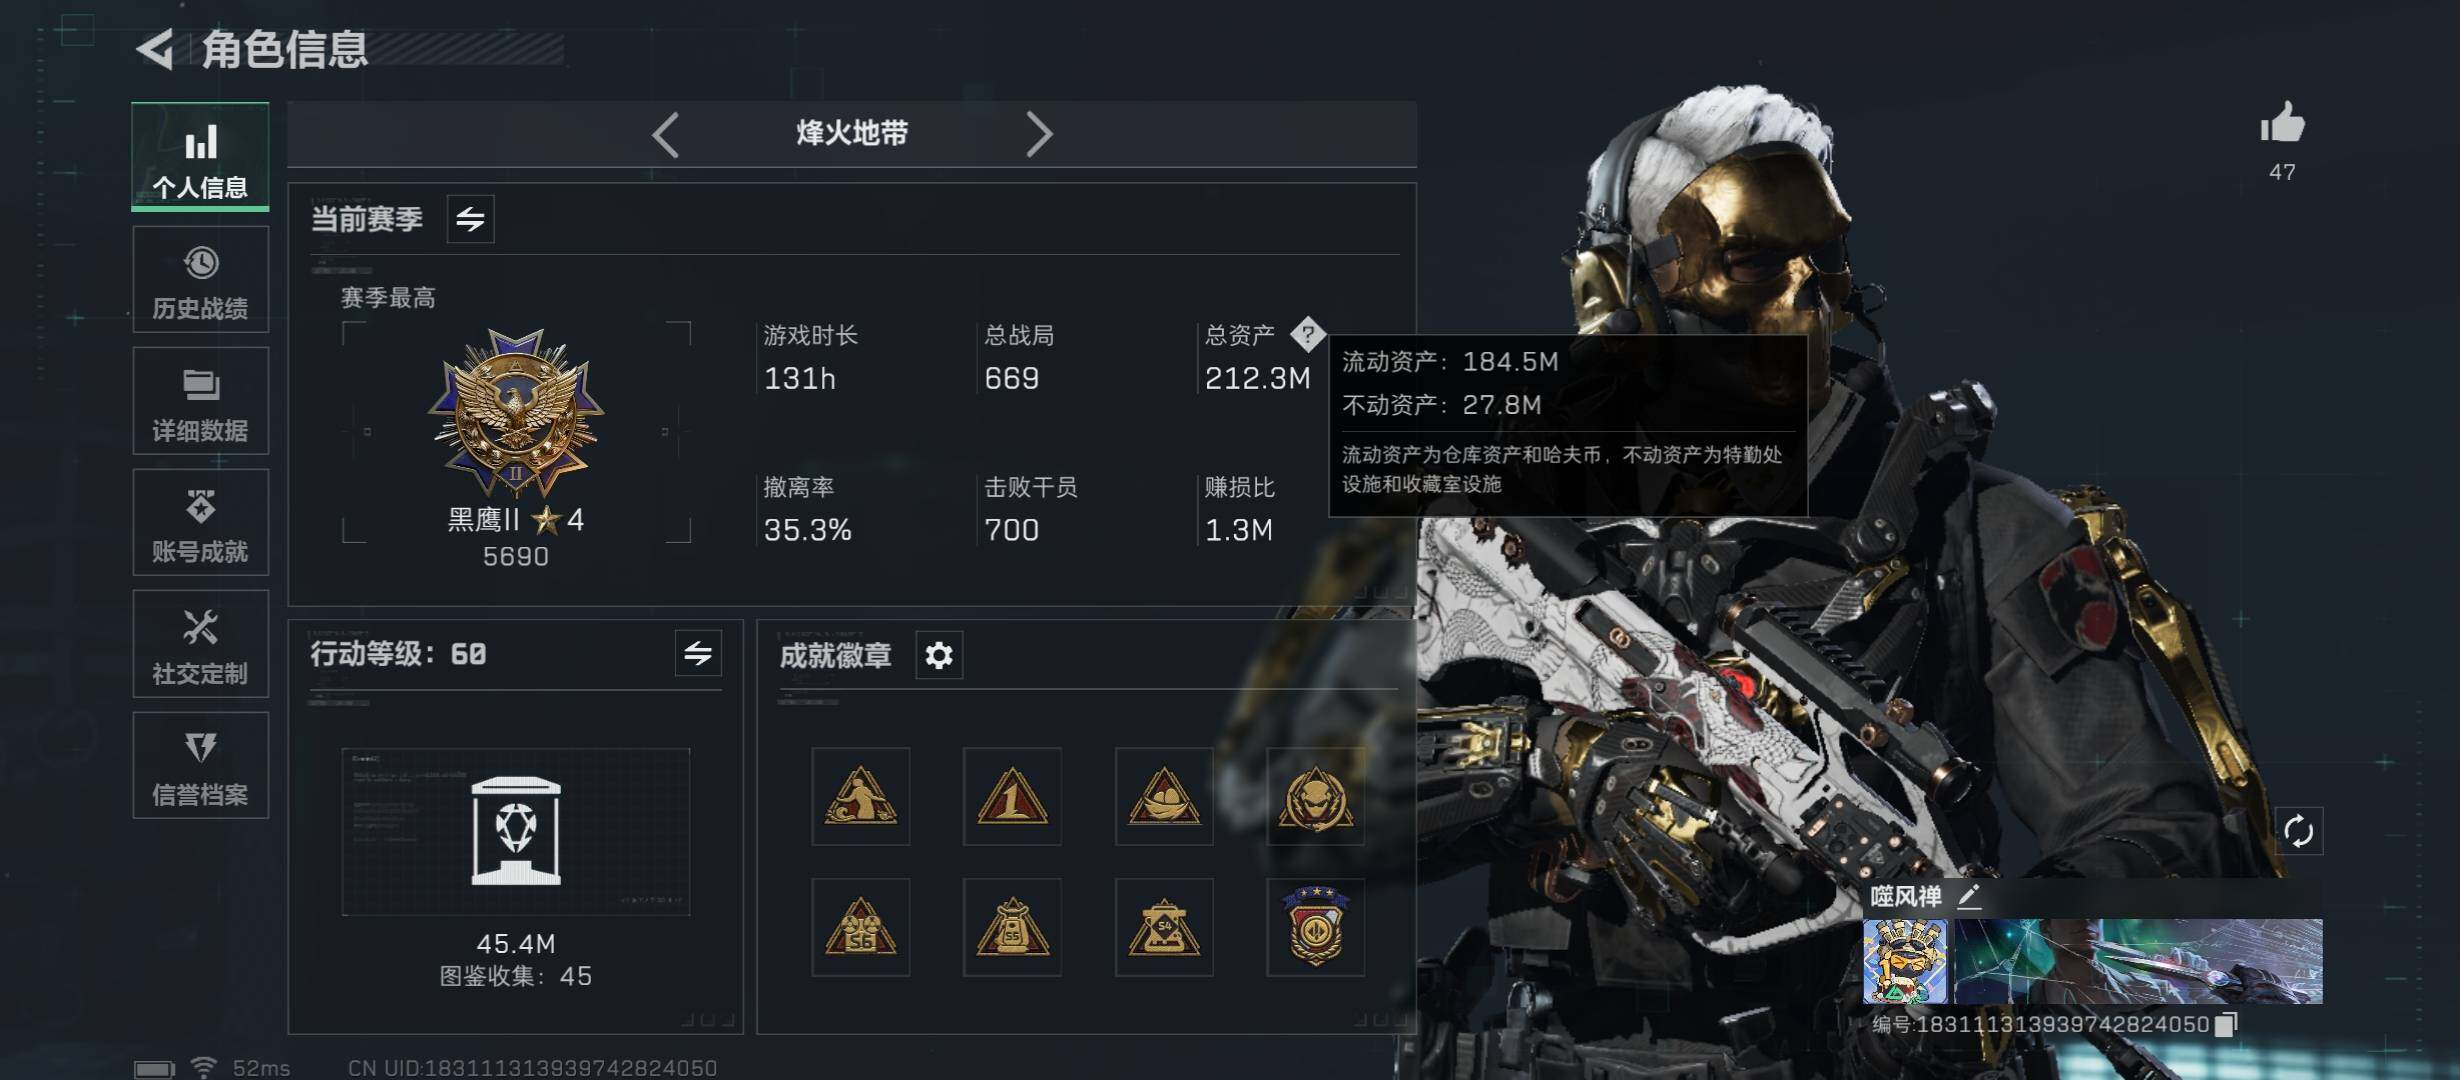Click the player avatar portrait
The image size is (2460, 1080).
point(1905,961)
